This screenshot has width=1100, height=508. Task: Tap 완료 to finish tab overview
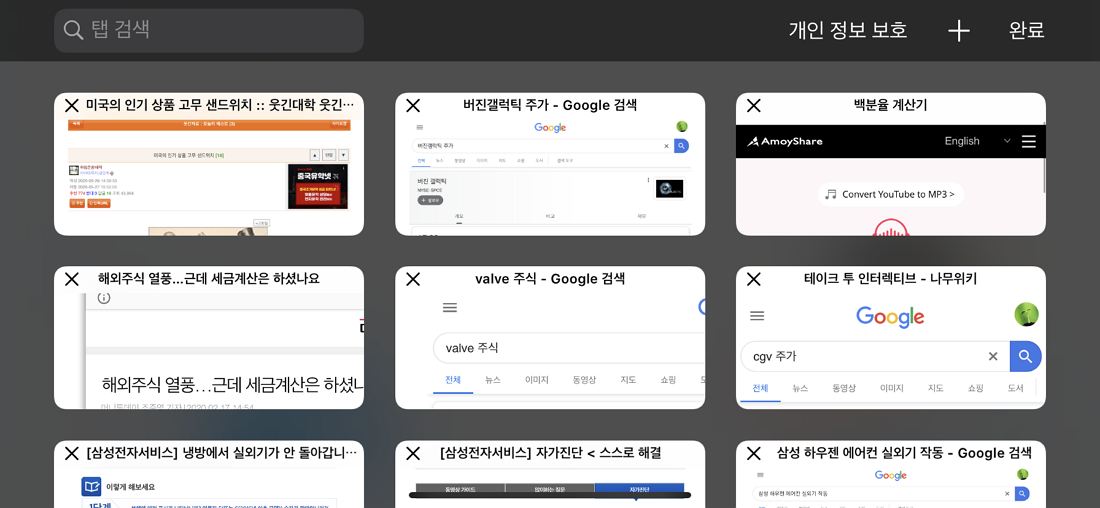click(x=1027, y=30)
